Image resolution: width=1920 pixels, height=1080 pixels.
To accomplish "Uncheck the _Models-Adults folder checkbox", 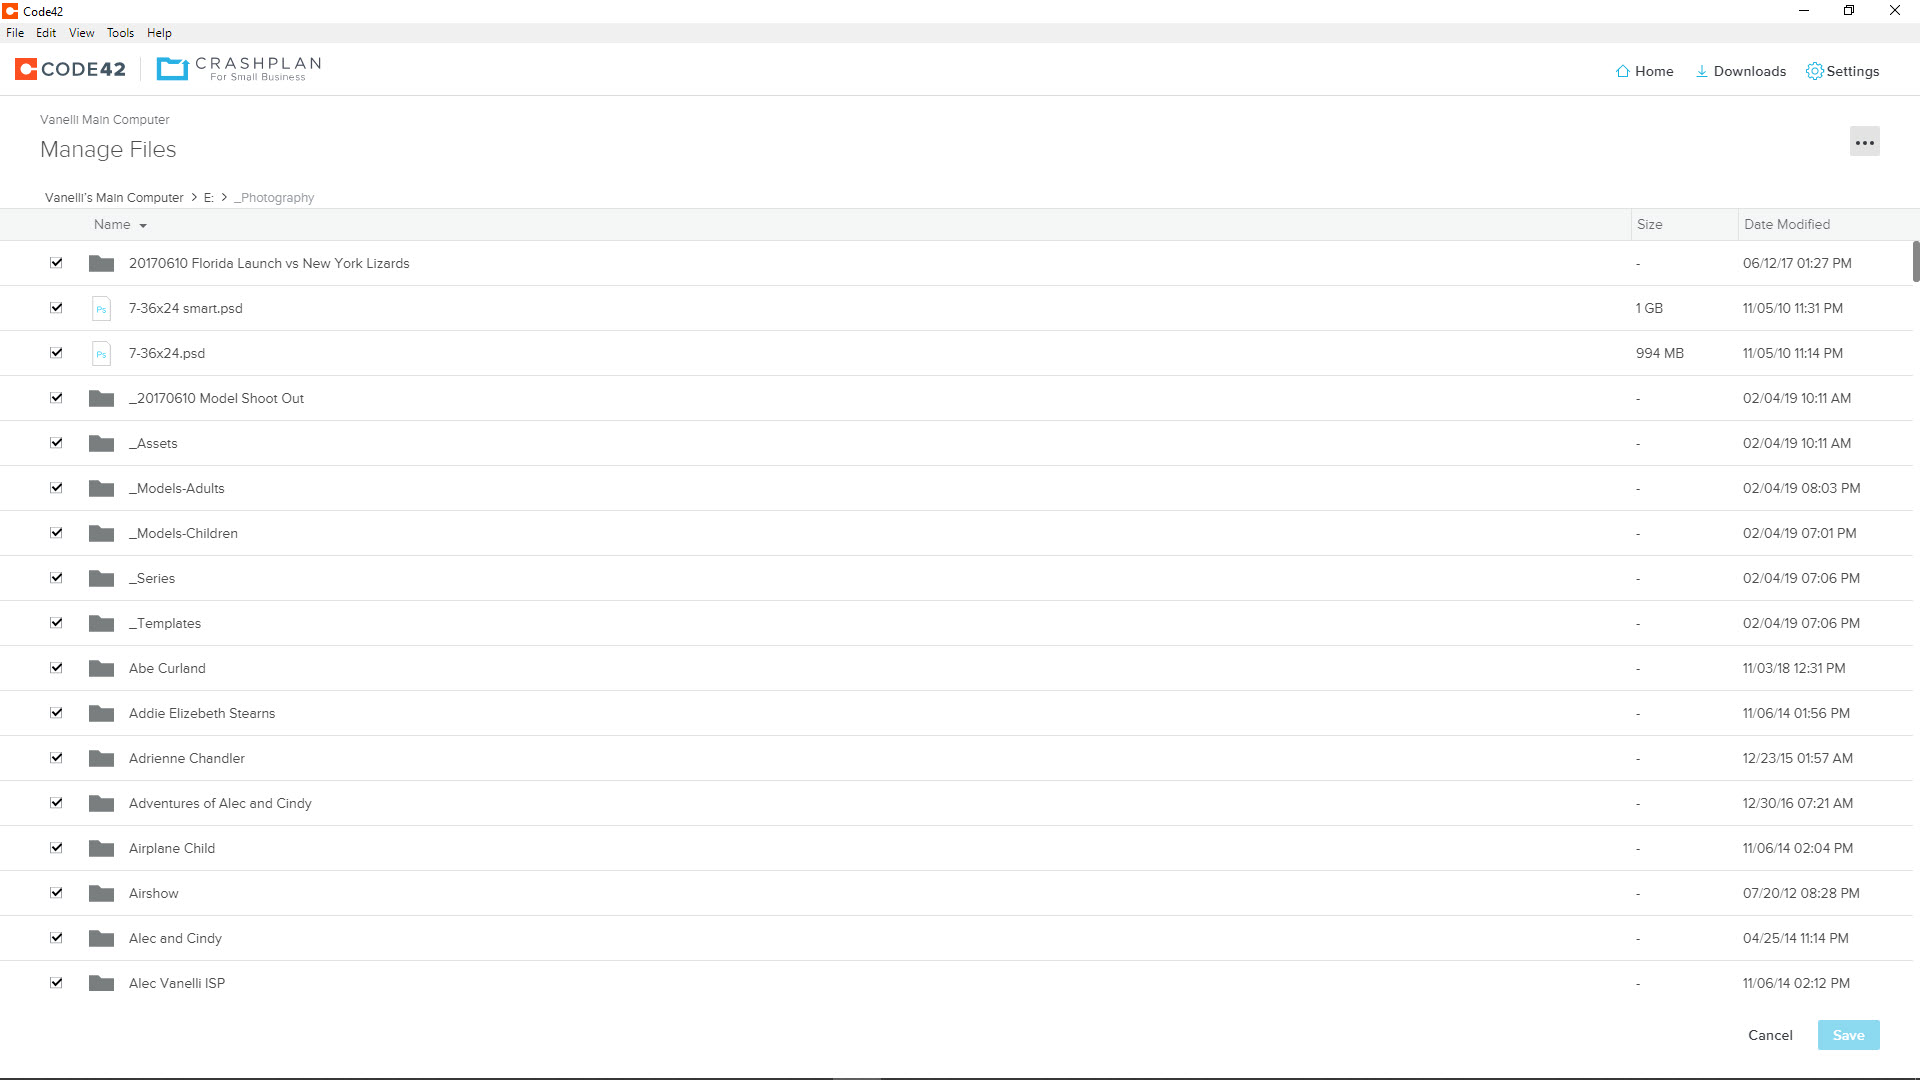I will pyautogui.click(x=56, y=488).
